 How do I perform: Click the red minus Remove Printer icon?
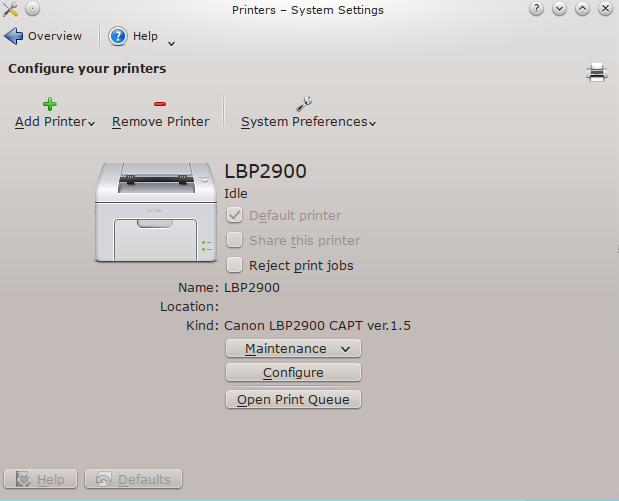(x=160, y=103)
